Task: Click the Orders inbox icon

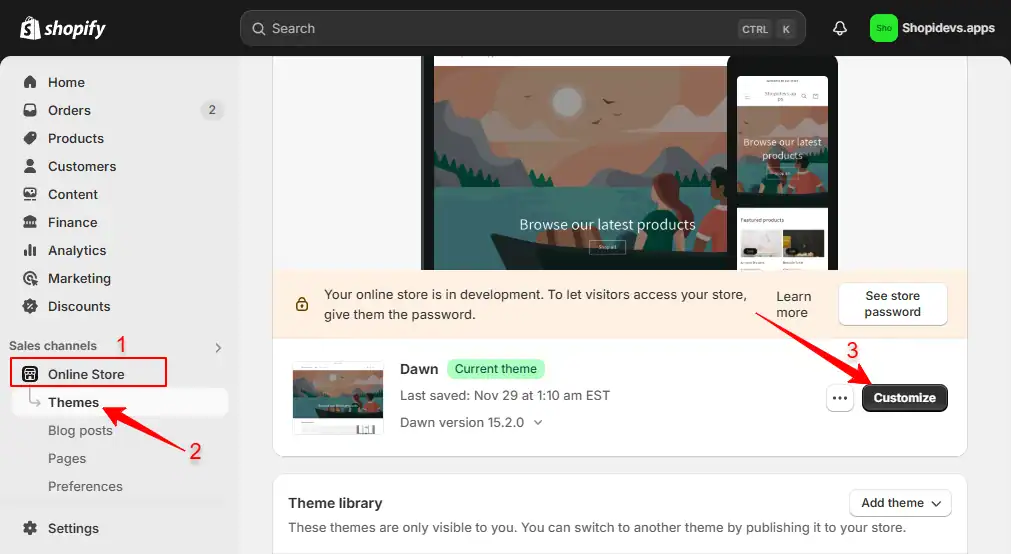Action: pos(30,110)
